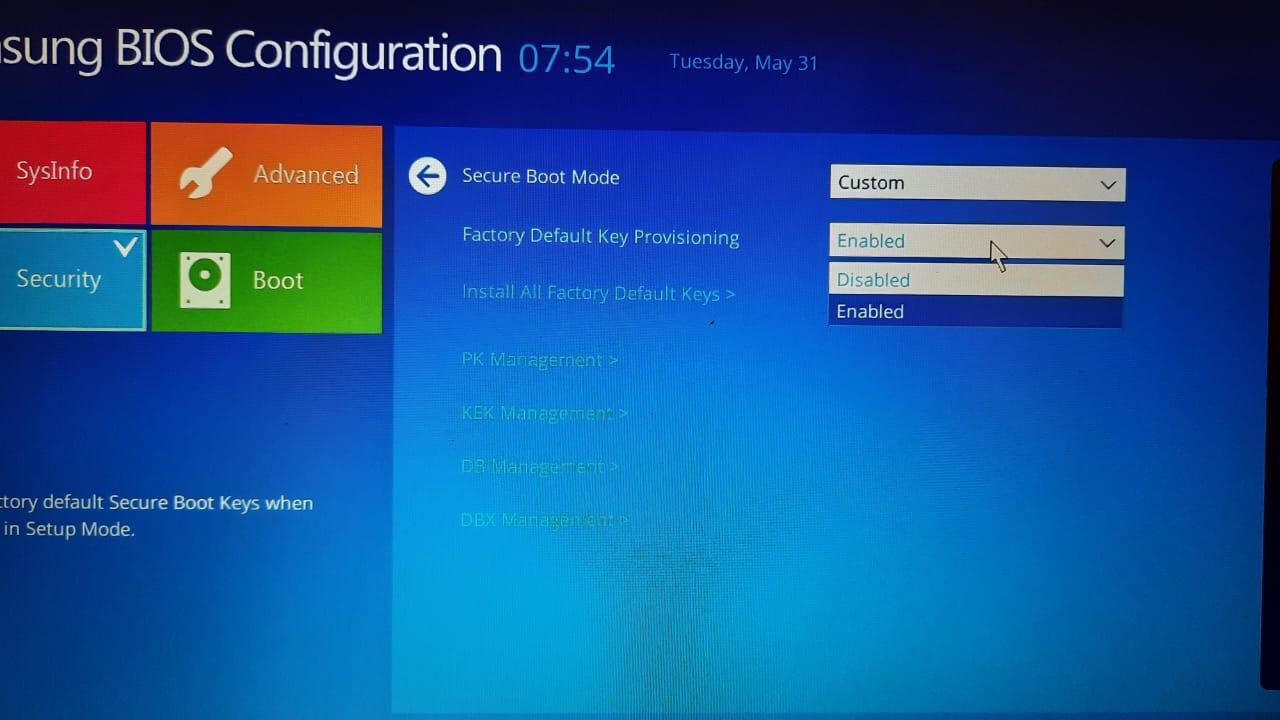Open PK Management submenu

[x=539, y=359]
